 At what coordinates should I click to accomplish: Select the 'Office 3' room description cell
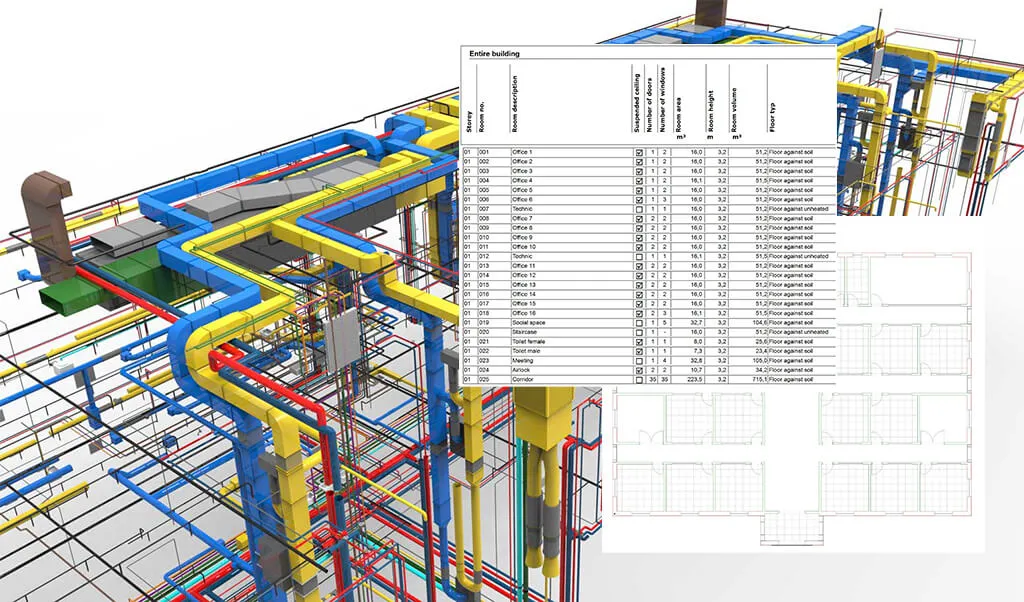click(x=522, y=171)
